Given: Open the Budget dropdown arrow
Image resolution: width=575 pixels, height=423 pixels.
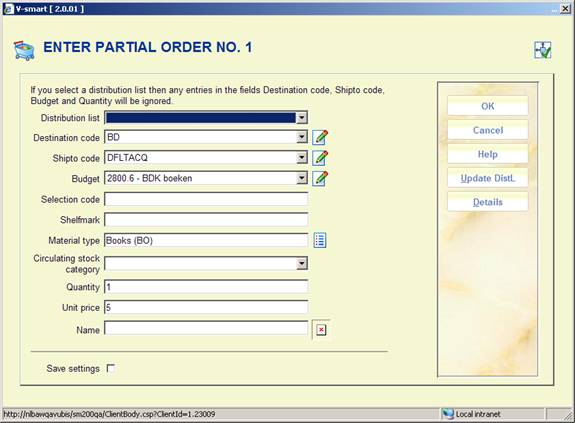Looking at the screenshot, I should [301, 178].
